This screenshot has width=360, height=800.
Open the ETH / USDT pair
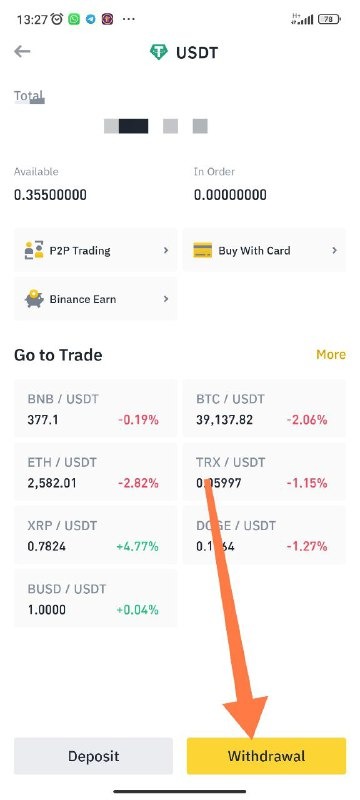click(95, 472)
